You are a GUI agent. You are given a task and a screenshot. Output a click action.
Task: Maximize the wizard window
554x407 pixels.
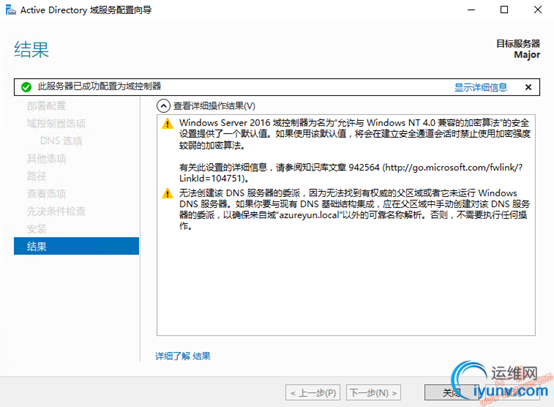(504, 10)
